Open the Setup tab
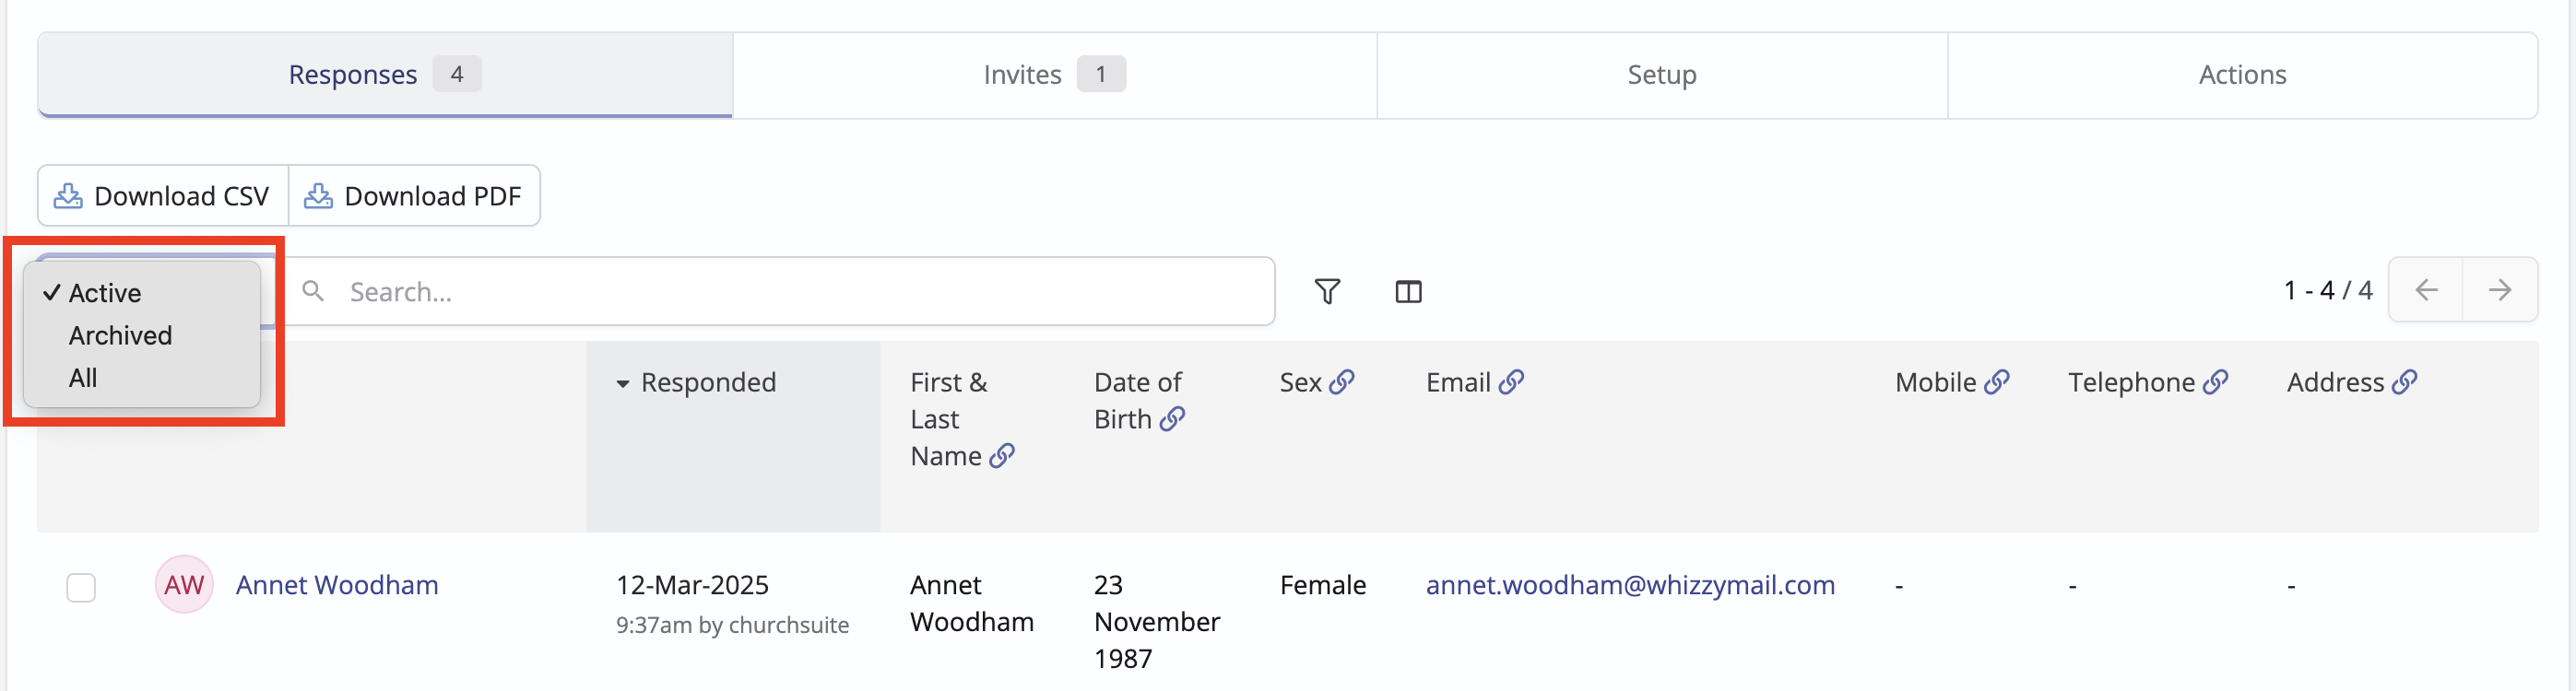Image resolution: width=2576 pixels, height=691 pixels. point(1661,75)
